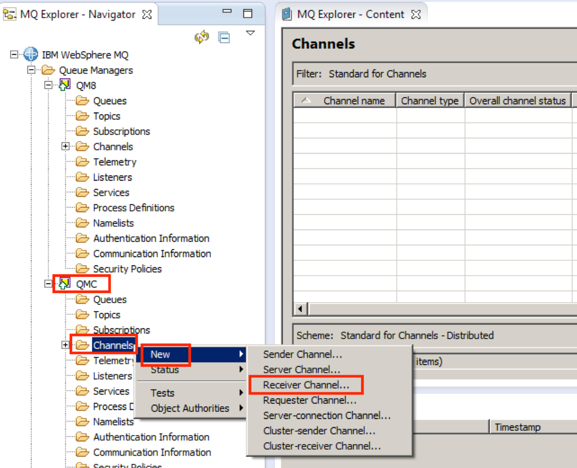Click the Queues folder icon under QM8
The image size is (577, 468).
[x=82, y=100]
